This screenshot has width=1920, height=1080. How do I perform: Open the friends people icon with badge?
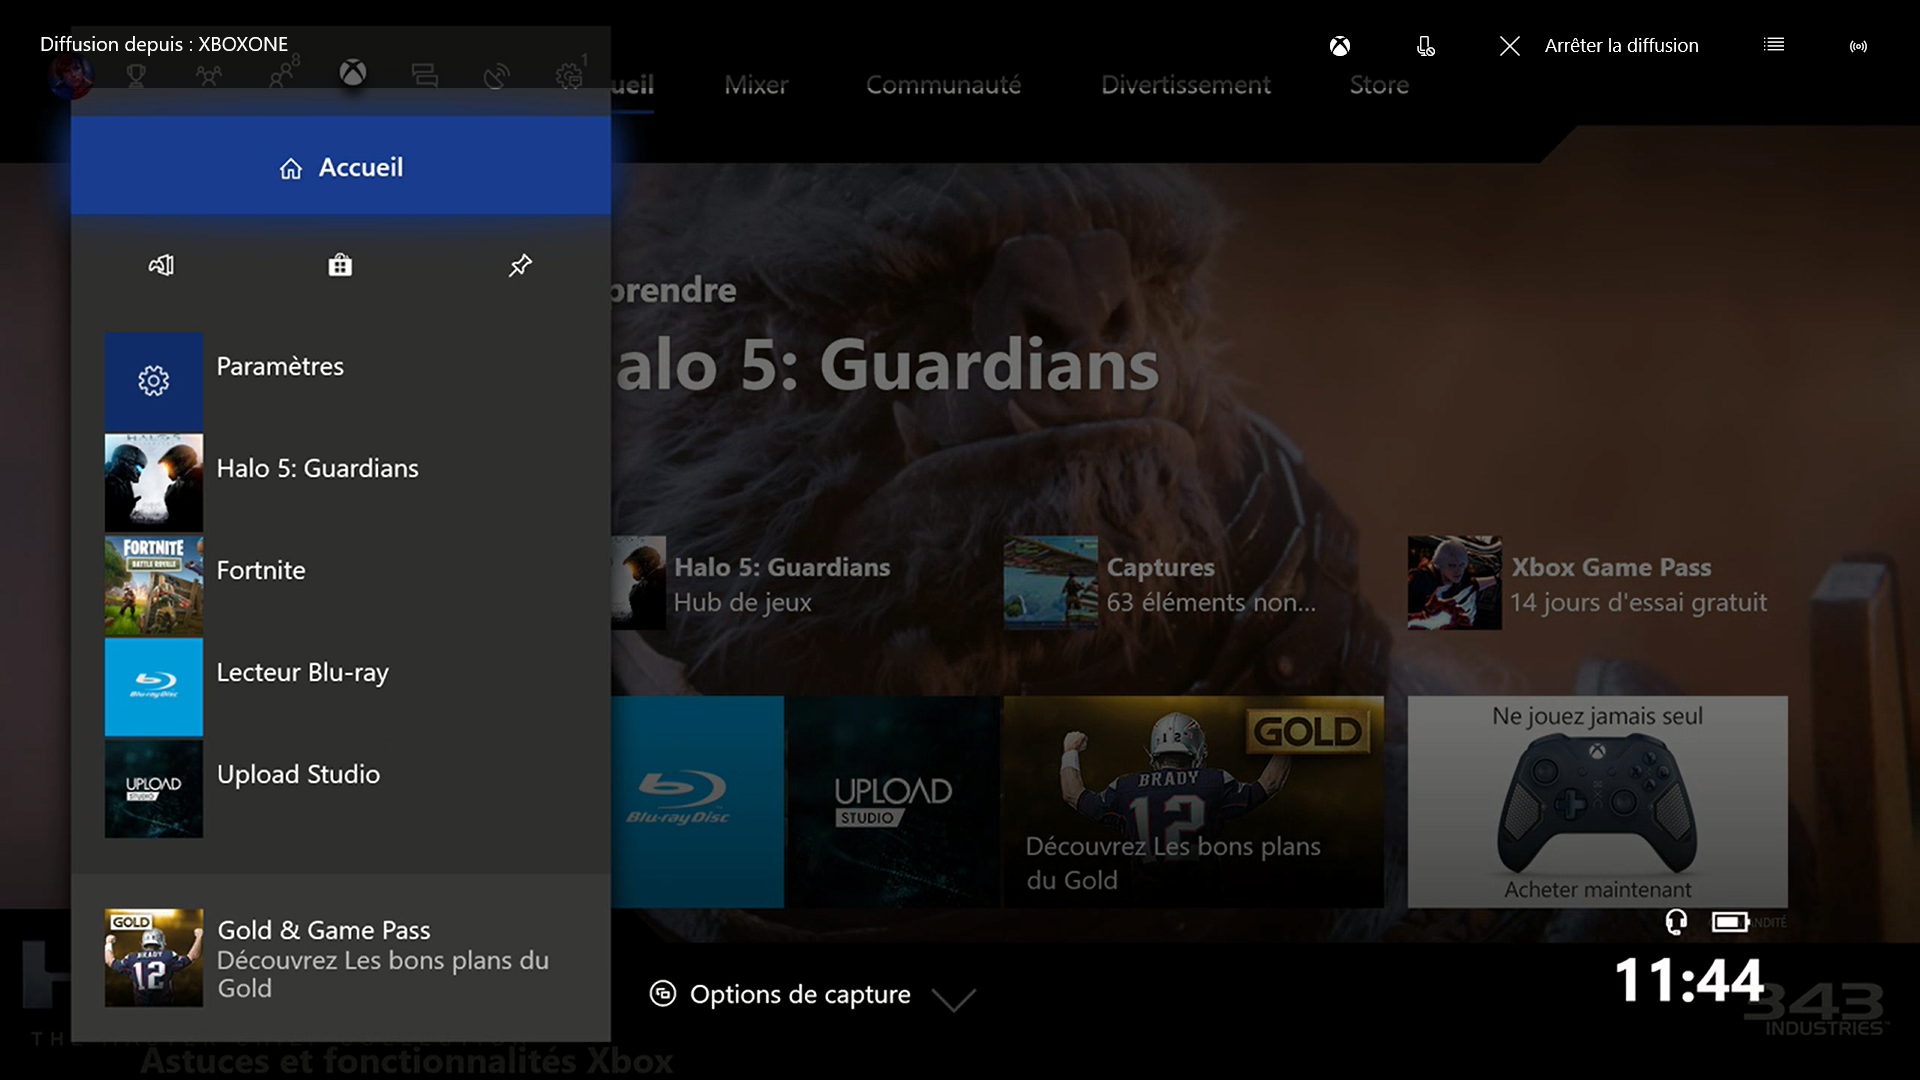(x=282, y=74)
